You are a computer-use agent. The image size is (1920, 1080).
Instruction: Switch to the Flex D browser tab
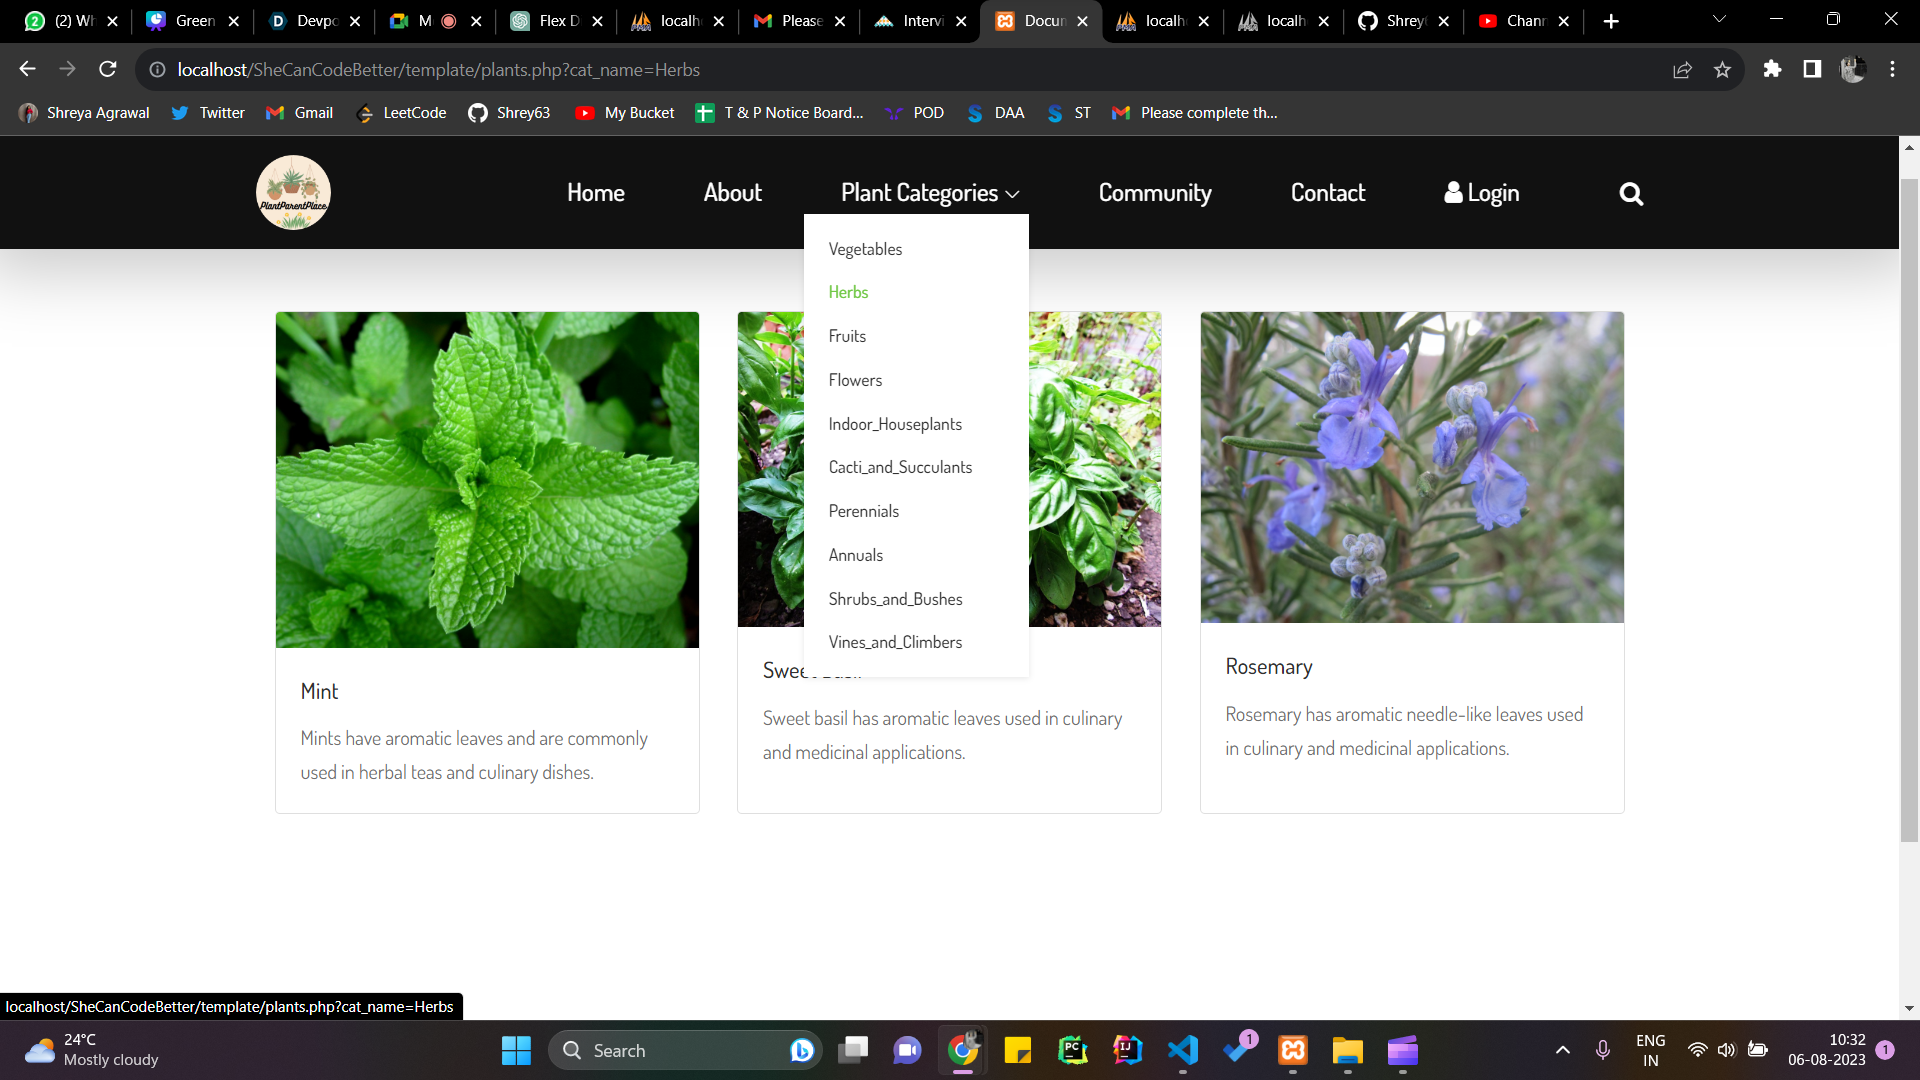click(555, 21)
